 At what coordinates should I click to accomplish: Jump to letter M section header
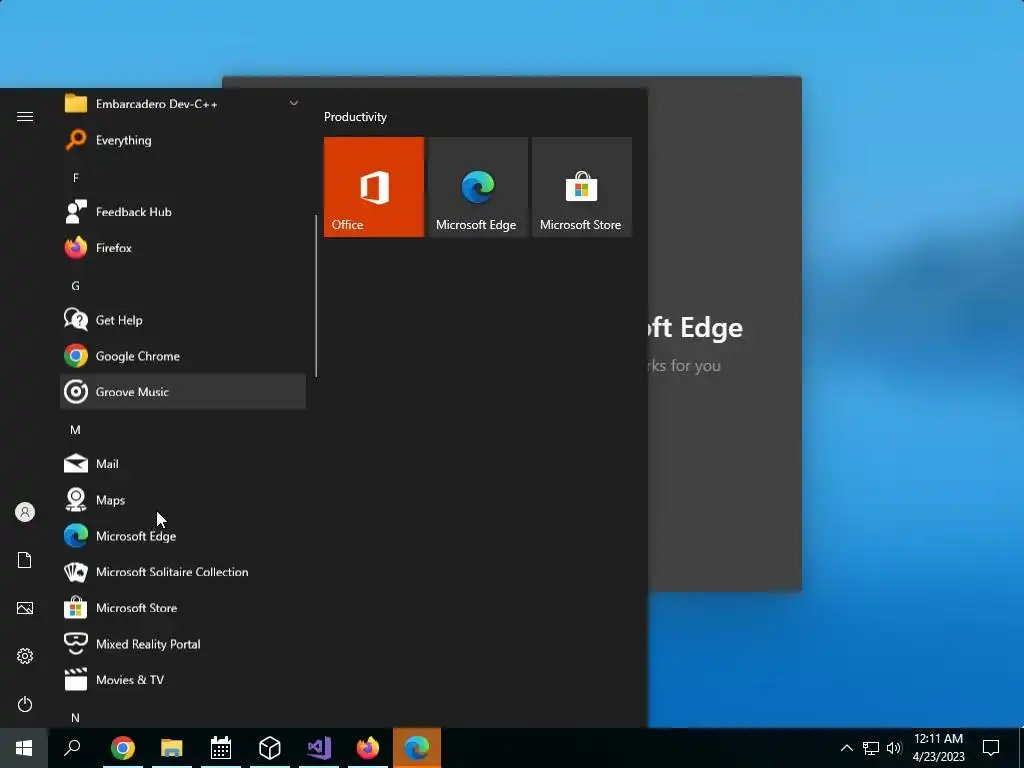click(x=76, y=430)
